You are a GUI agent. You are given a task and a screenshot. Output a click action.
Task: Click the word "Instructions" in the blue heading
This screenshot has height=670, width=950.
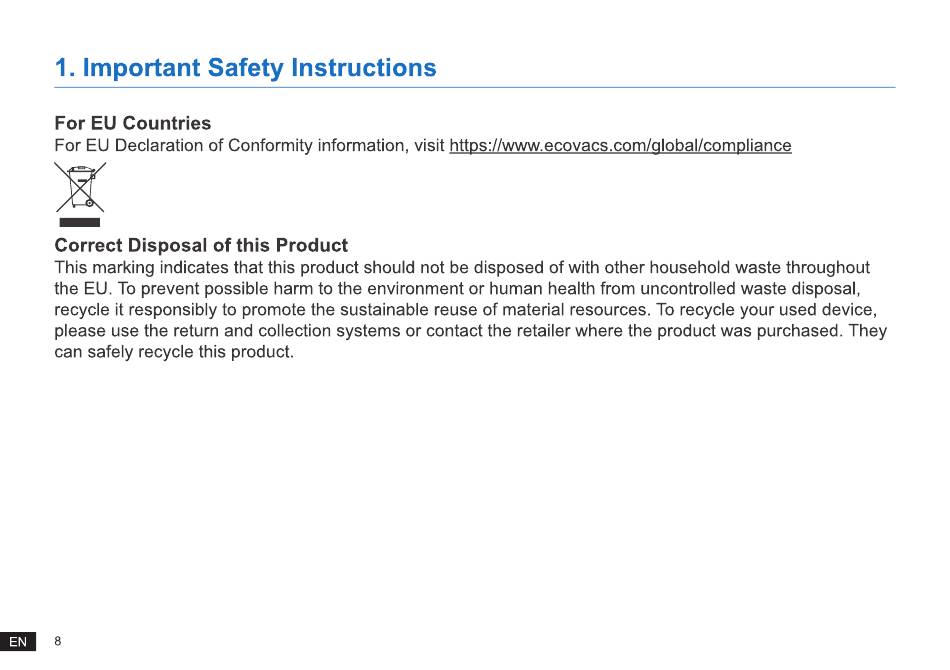pyautogui.click(x=363, y=68)
